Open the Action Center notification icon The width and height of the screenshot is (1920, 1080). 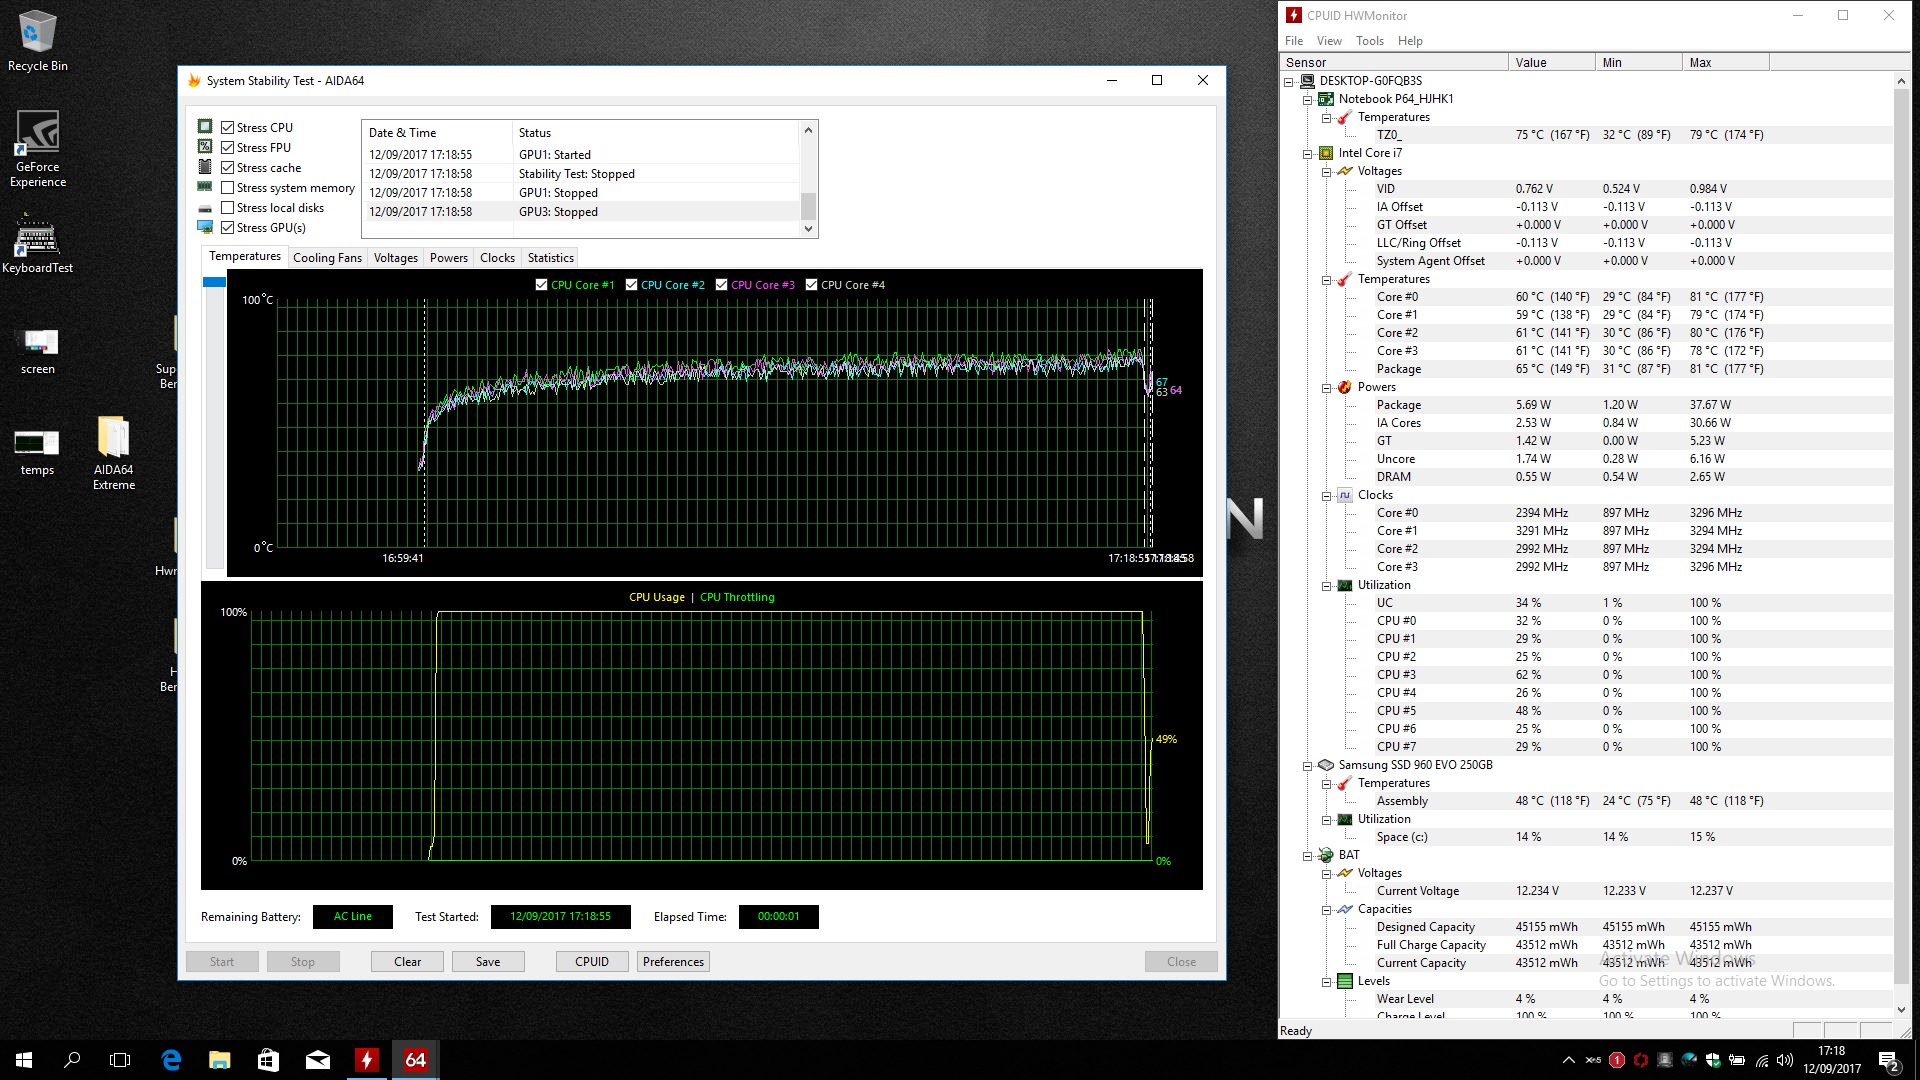[x=1889, y=1060]
